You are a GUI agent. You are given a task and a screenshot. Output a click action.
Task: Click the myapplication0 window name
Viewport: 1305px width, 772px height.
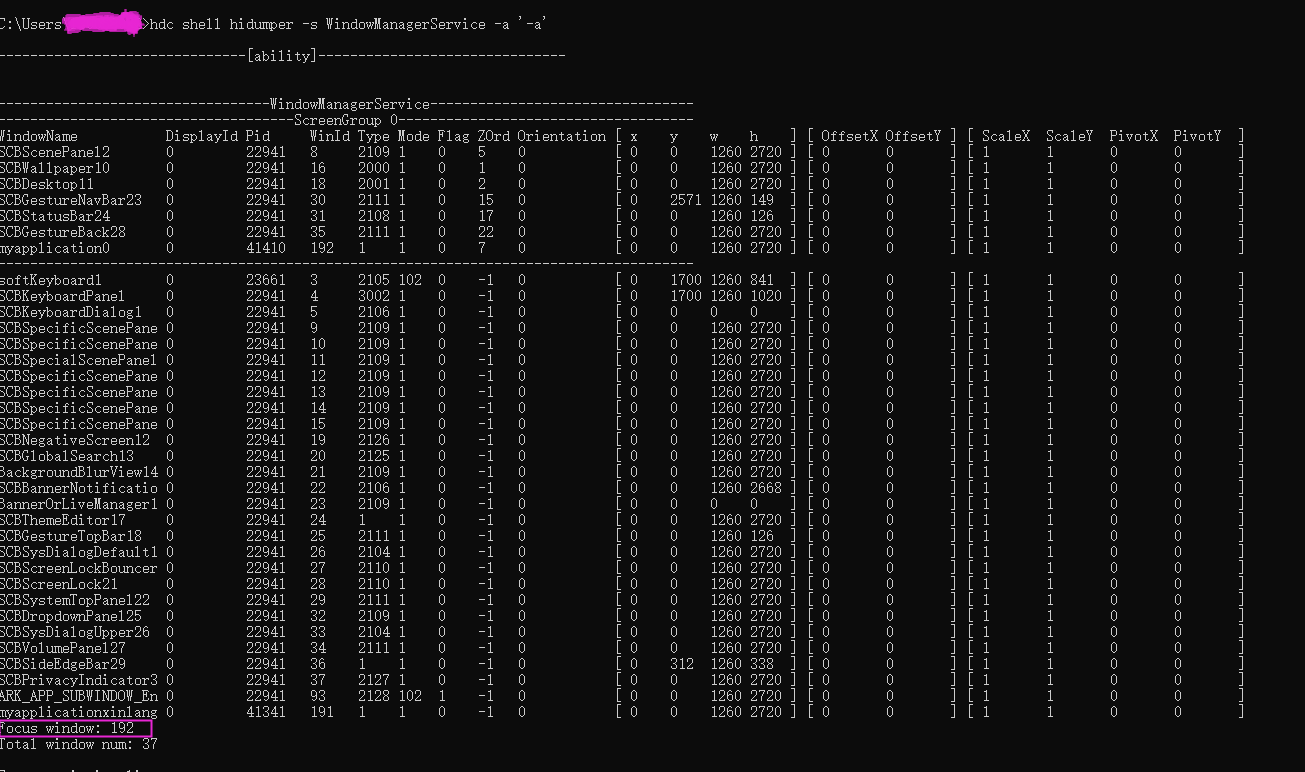55,248
